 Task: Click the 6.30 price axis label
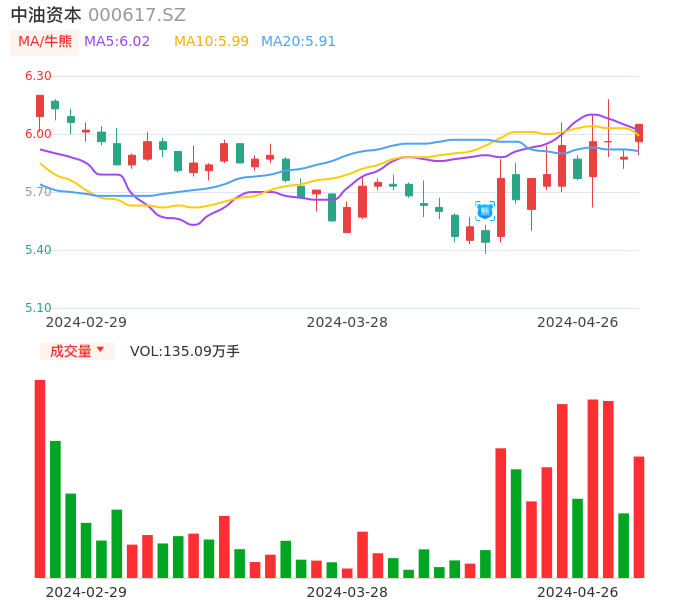38,76
